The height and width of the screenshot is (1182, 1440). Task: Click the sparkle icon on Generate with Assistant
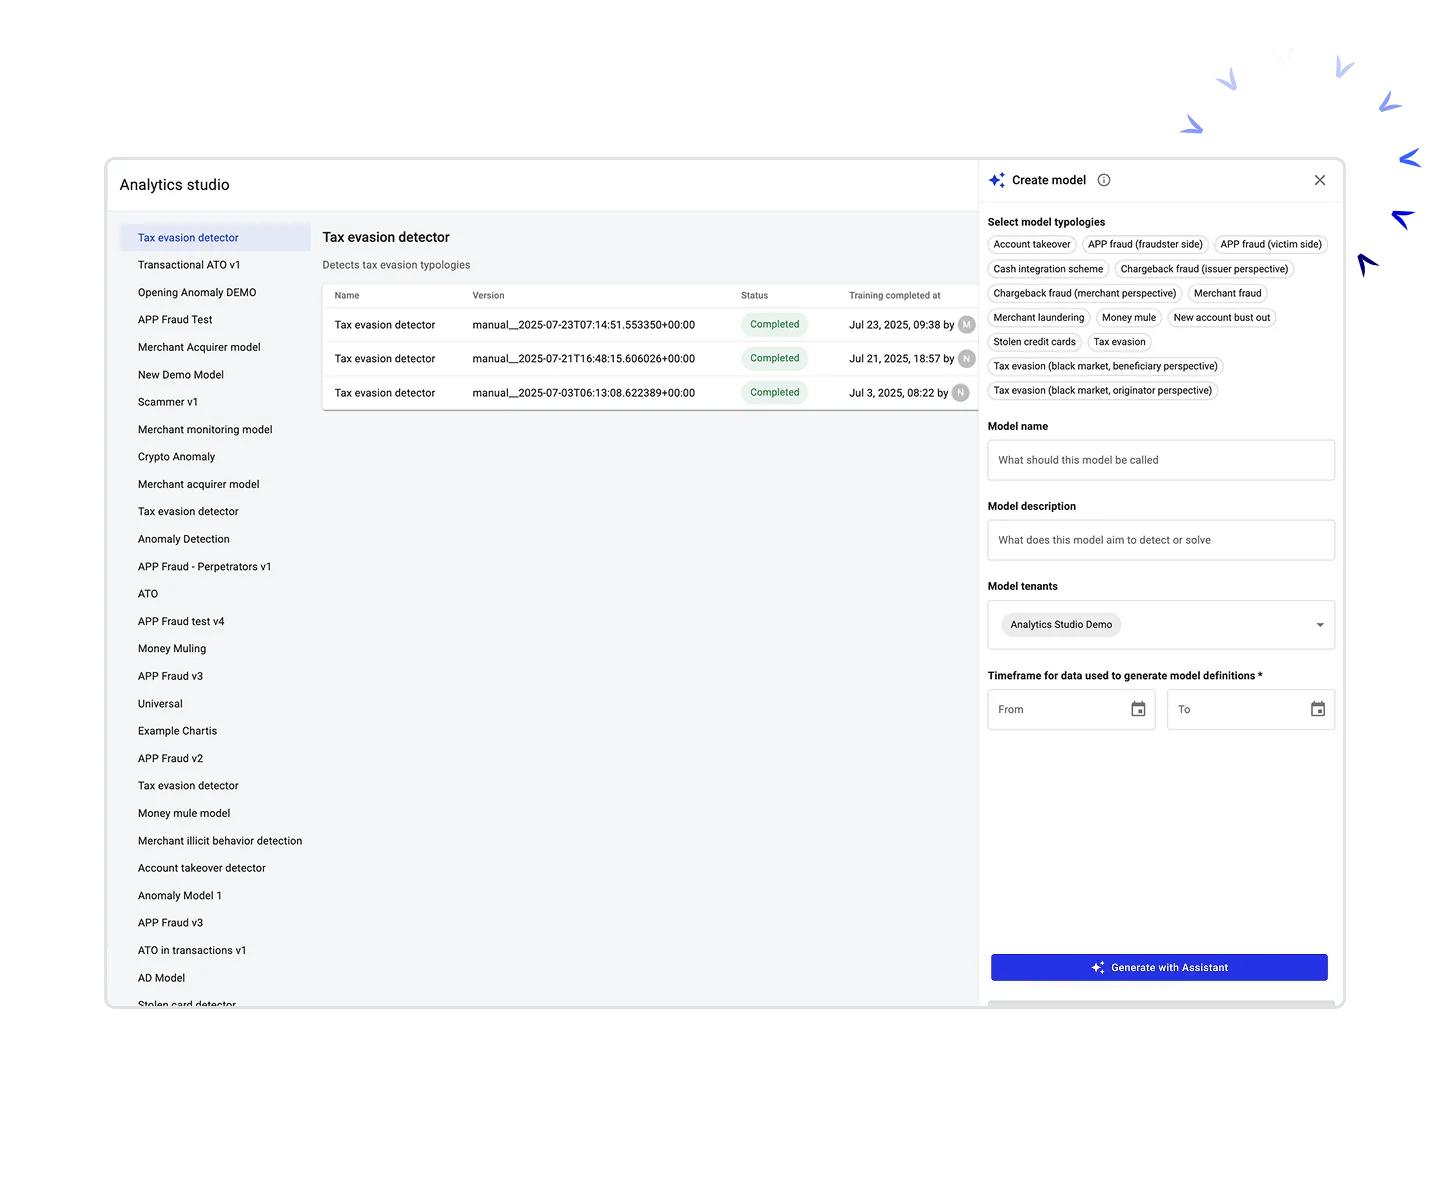(x=1097, y=967)
